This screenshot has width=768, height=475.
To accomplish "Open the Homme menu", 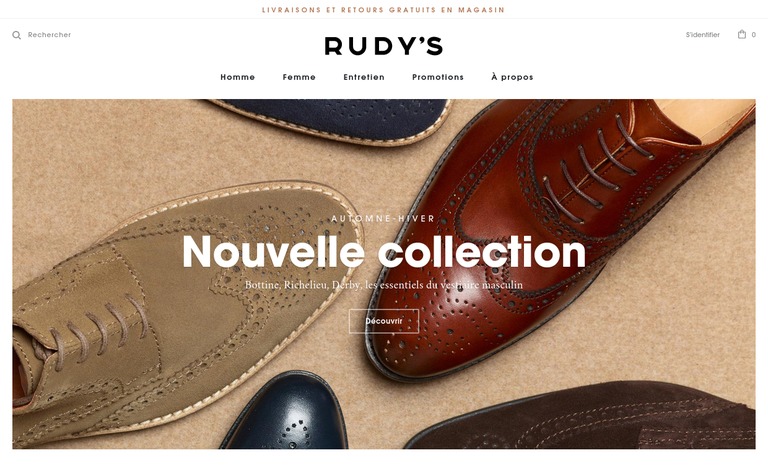I will click(238, 77).
